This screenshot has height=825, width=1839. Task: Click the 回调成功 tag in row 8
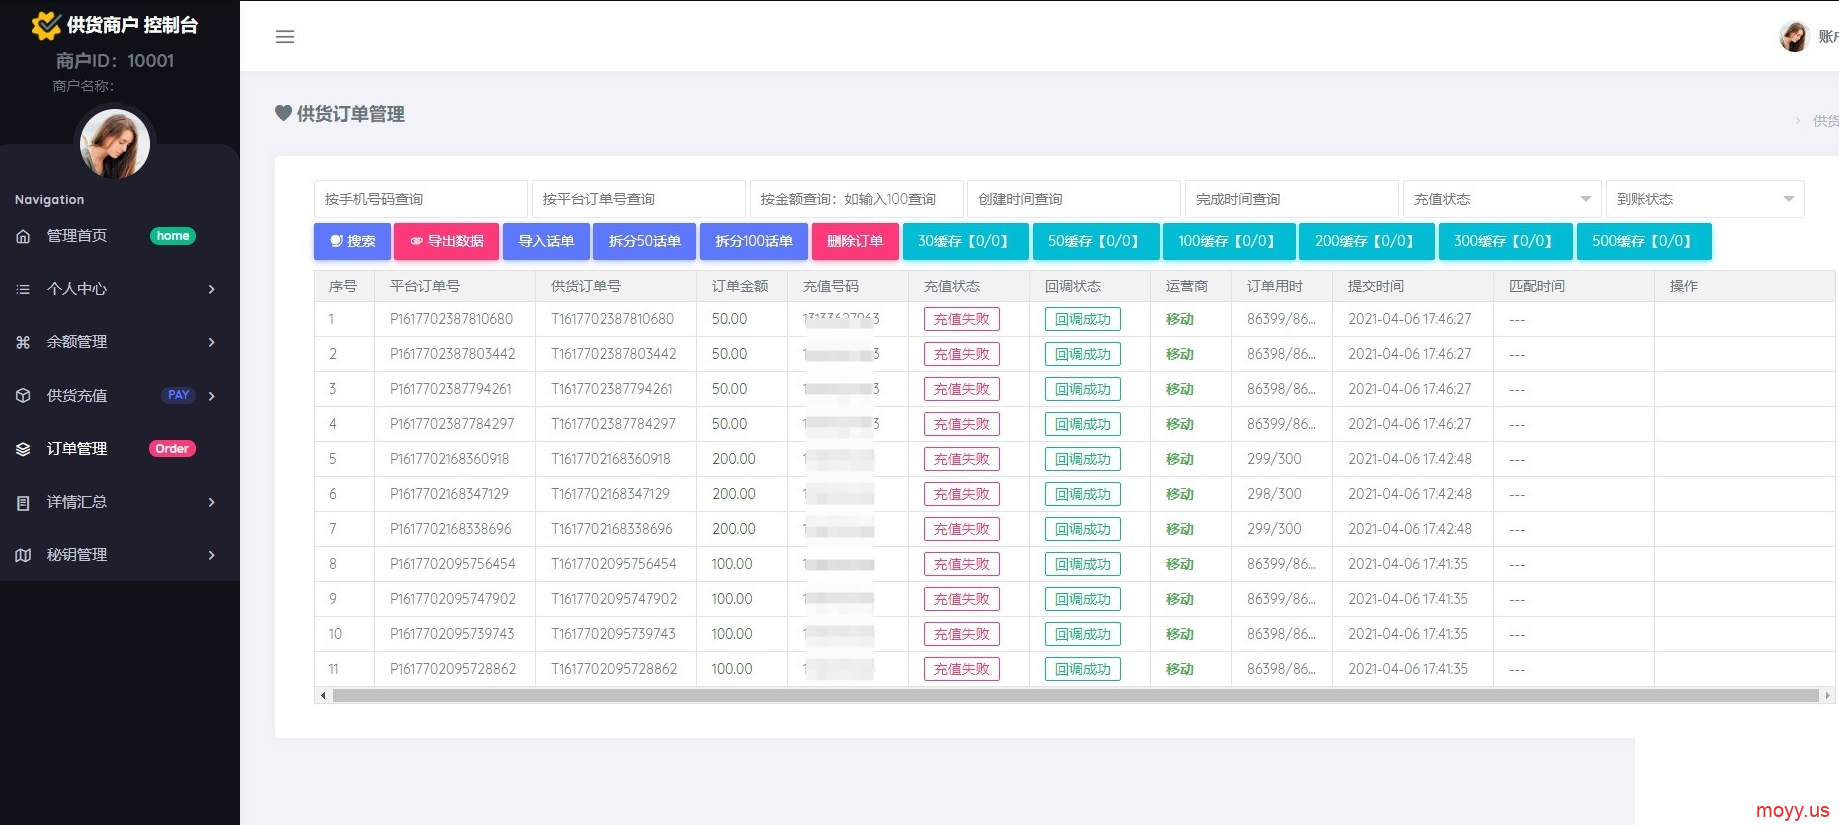[1083, 564]
